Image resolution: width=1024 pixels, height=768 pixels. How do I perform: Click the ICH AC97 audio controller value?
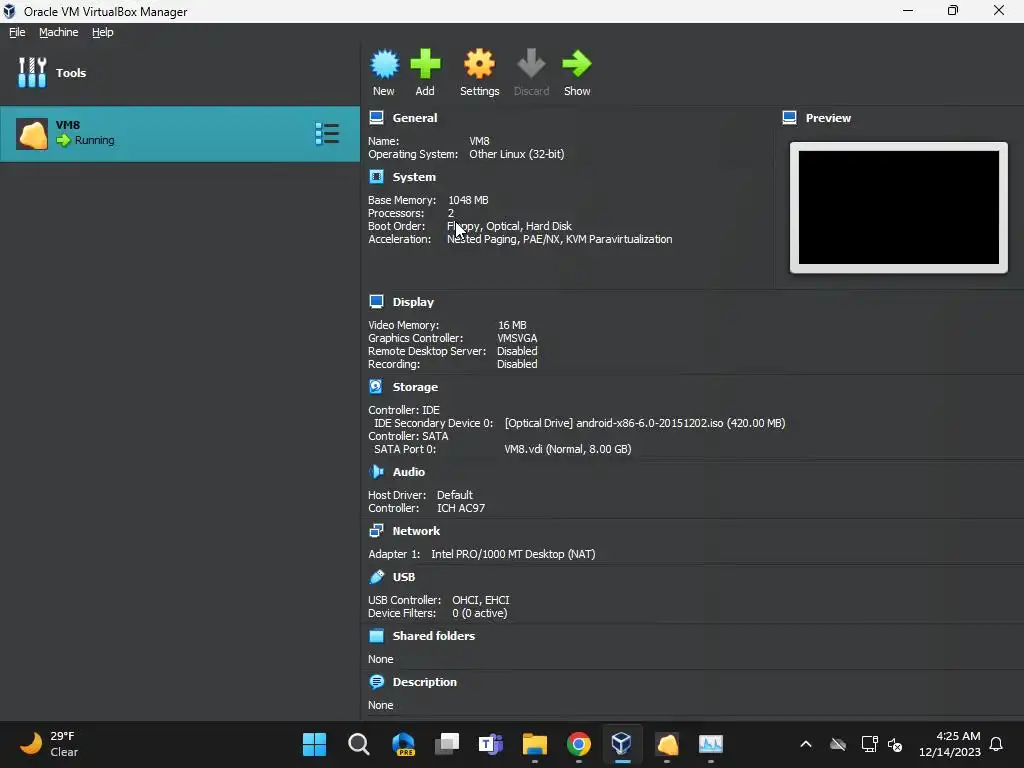tap(461, 508)
